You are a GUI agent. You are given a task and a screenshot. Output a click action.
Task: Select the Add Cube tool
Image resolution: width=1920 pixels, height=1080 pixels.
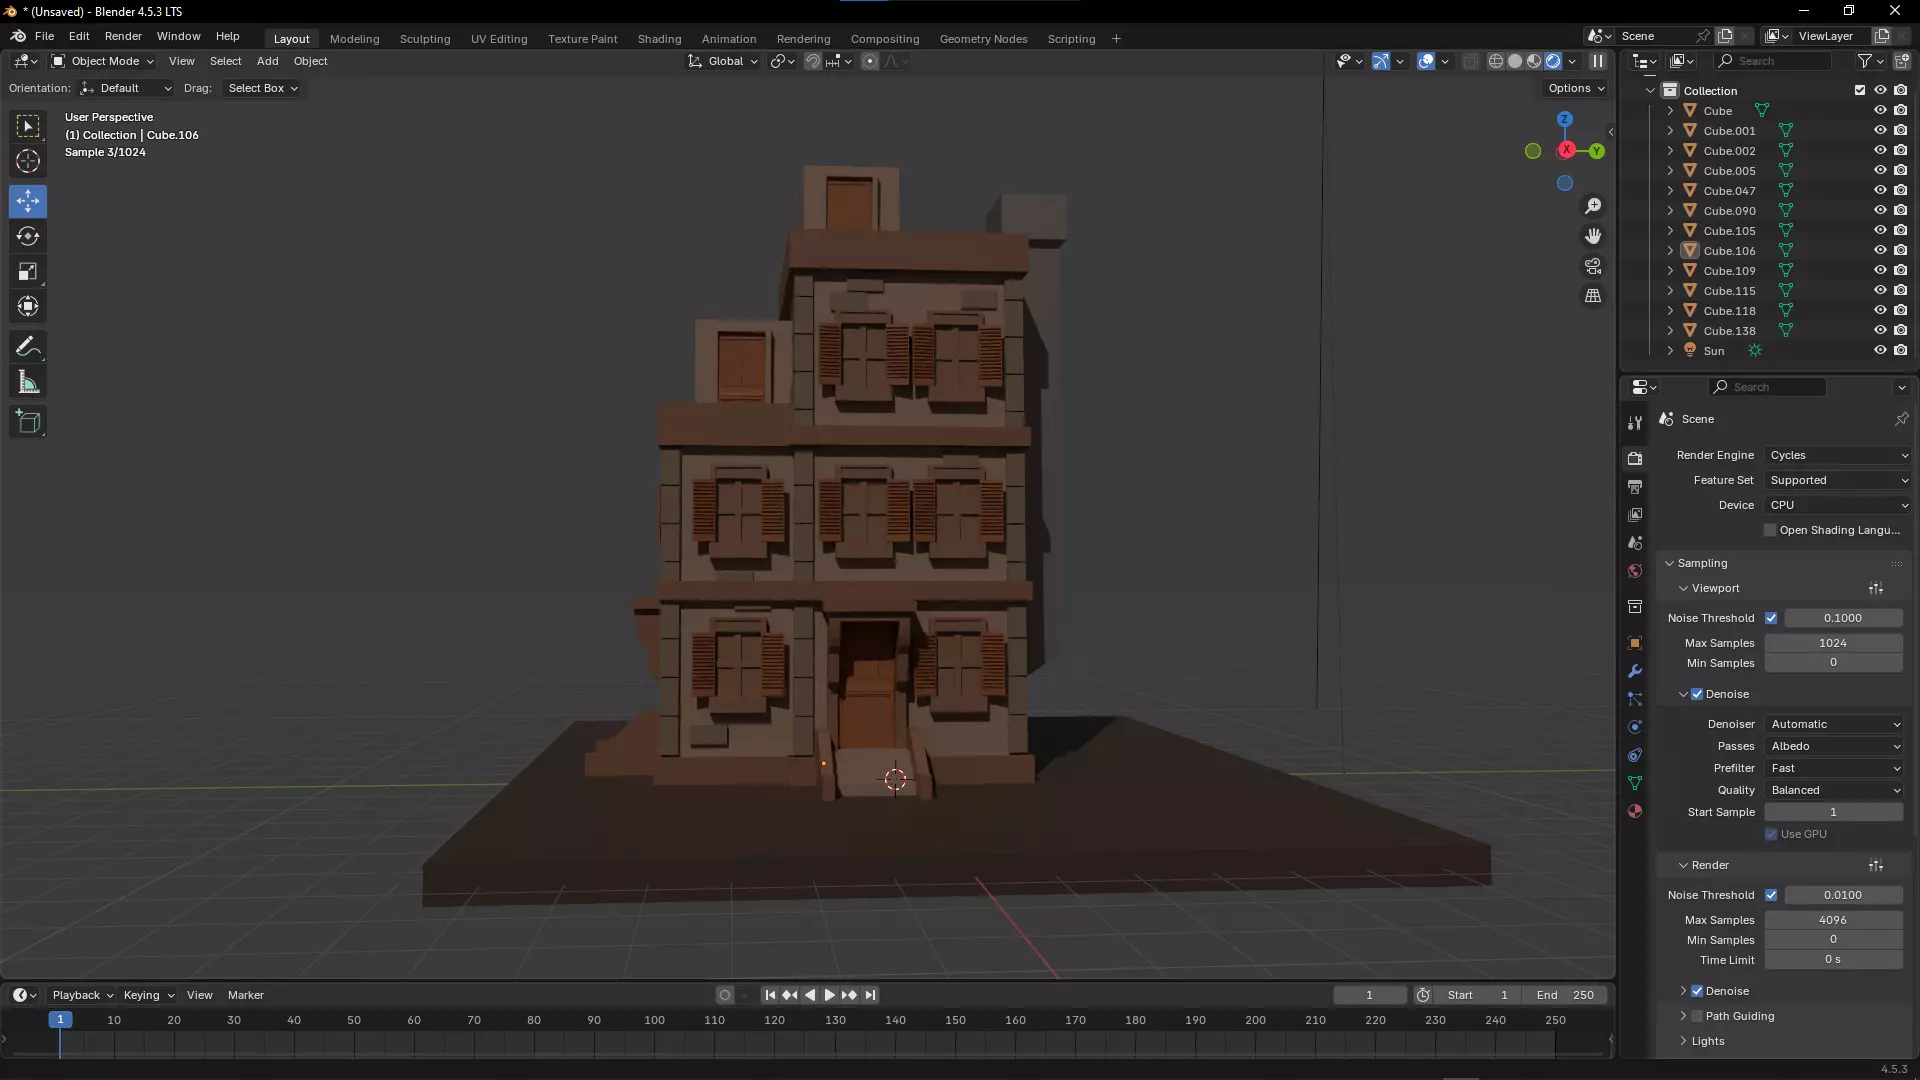[28, 422]
